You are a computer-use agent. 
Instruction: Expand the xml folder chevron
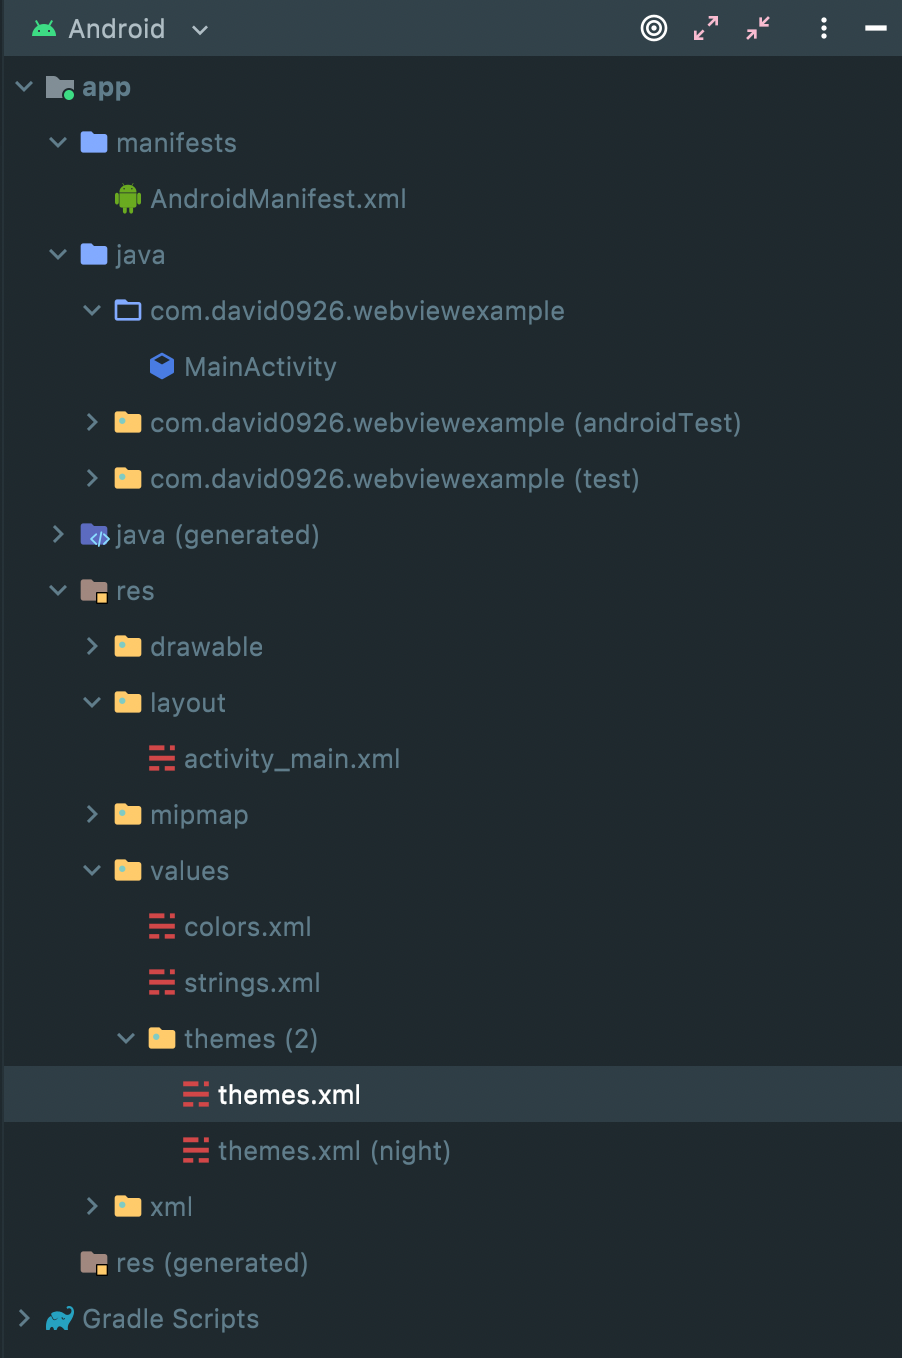point(92,1206)
